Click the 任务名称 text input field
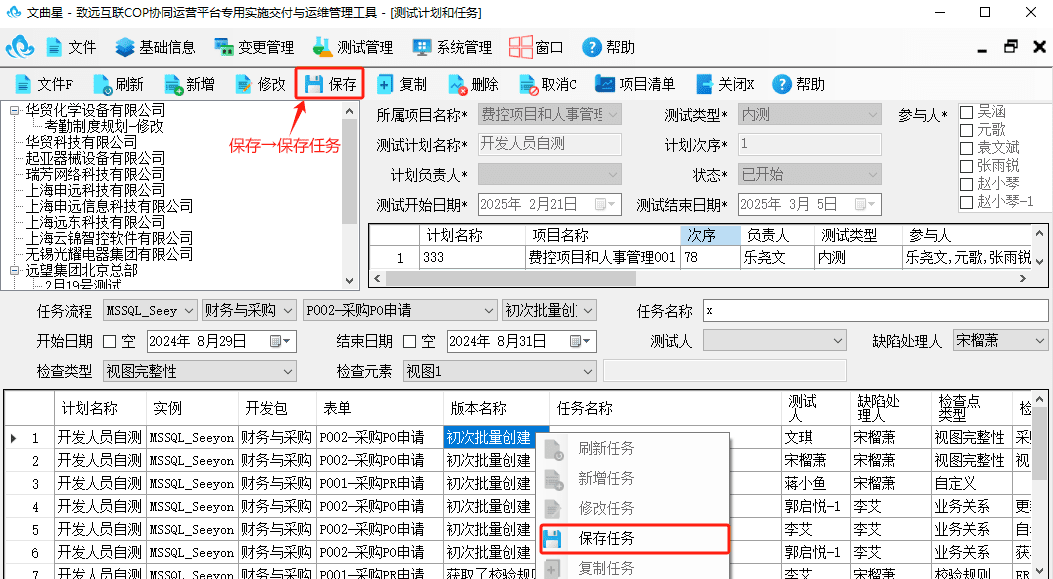Image resolution: width=1053 pixels, height=579 pixels. coord(874,311)
